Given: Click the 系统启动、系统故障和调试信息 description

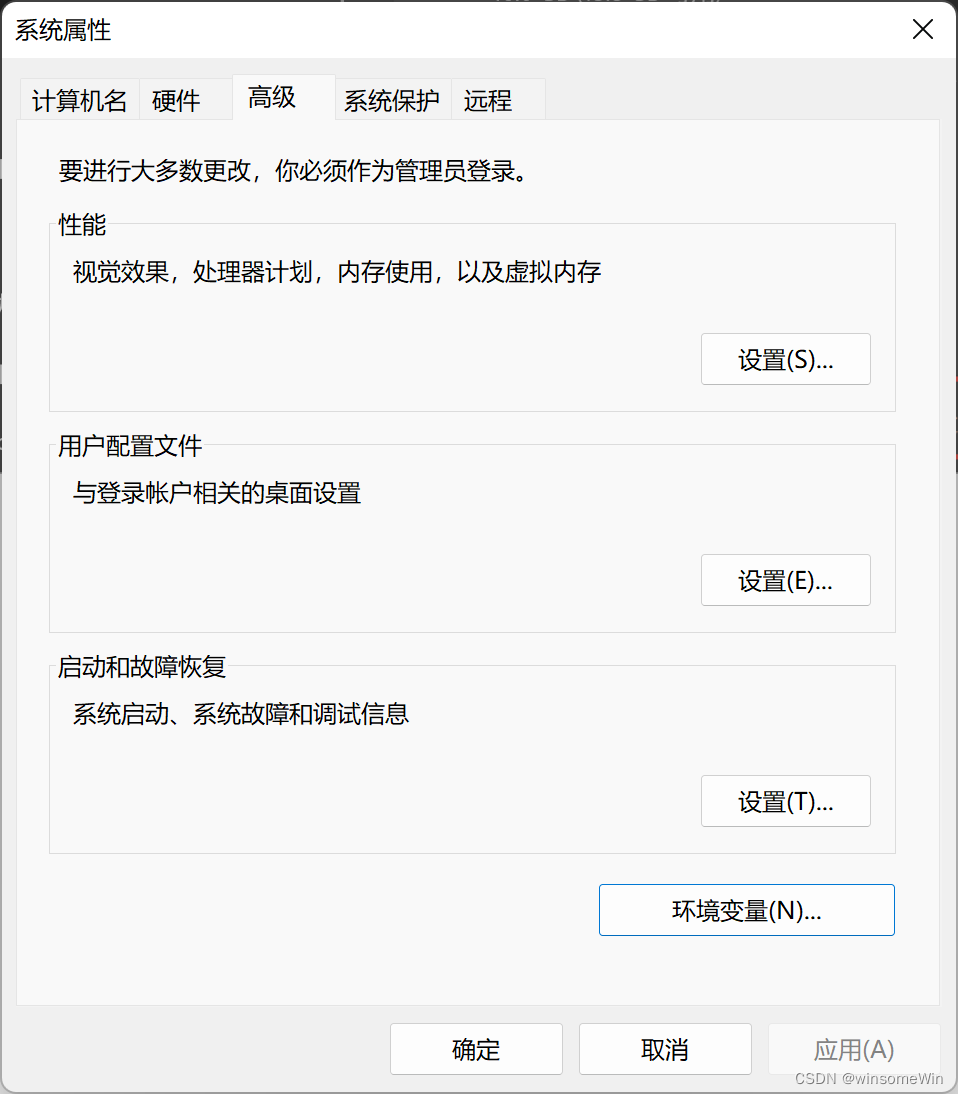Looking at the screenshot, I should (x=241, y=714).
